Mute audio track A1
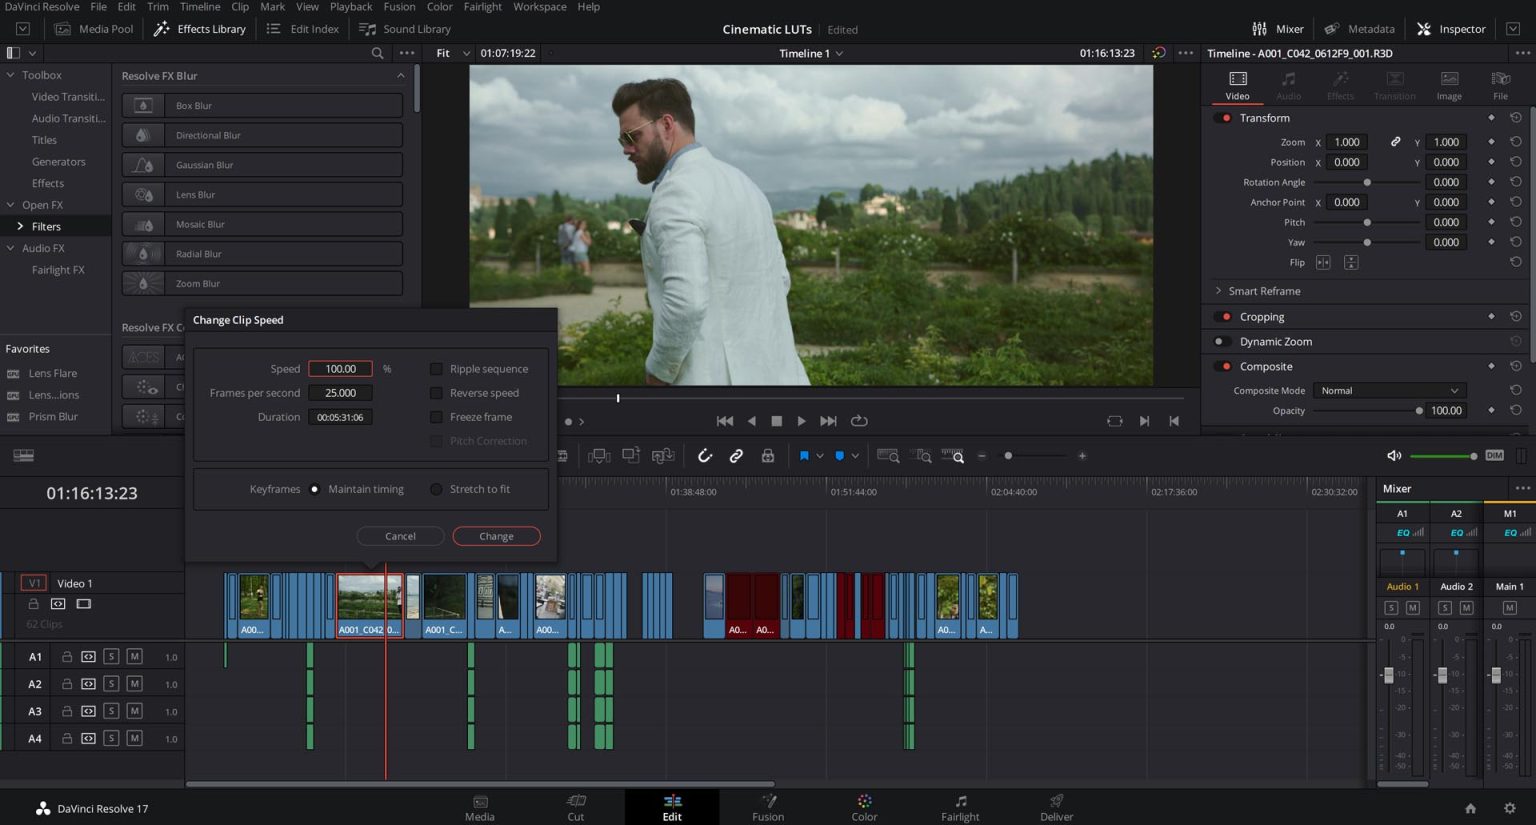The height and width of the screenshot is (825, 1536). tap(134, 657)
